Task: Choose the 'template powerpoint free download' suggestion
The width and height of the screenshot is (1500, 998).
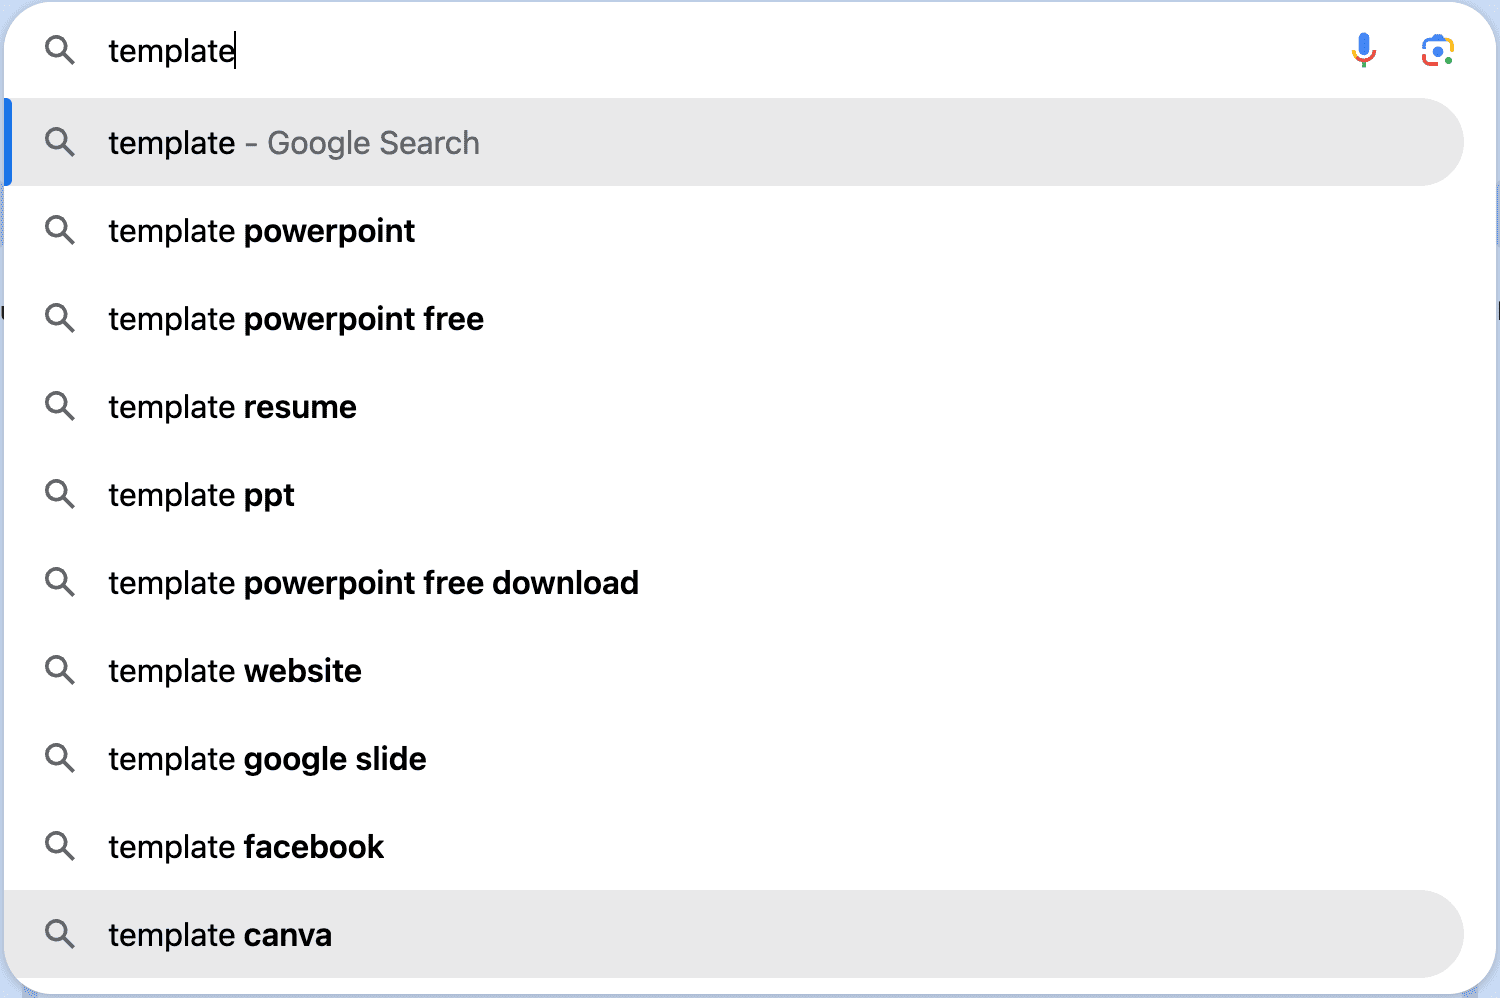Action: pos(373,582)
